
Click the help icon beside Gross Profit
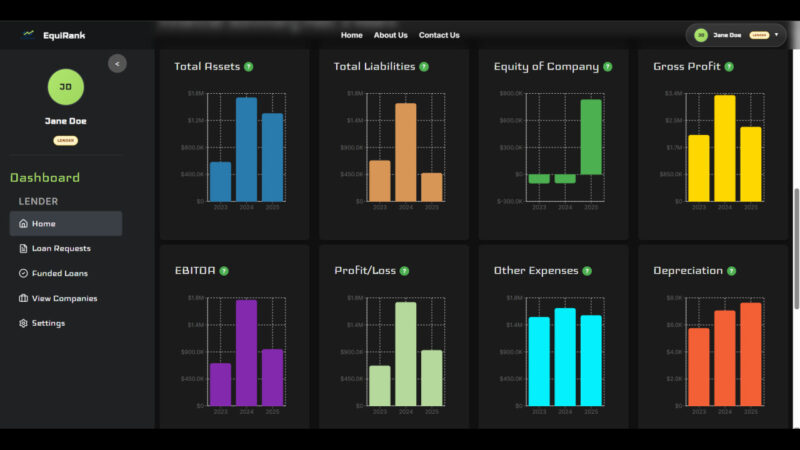(x=729, y=67)
